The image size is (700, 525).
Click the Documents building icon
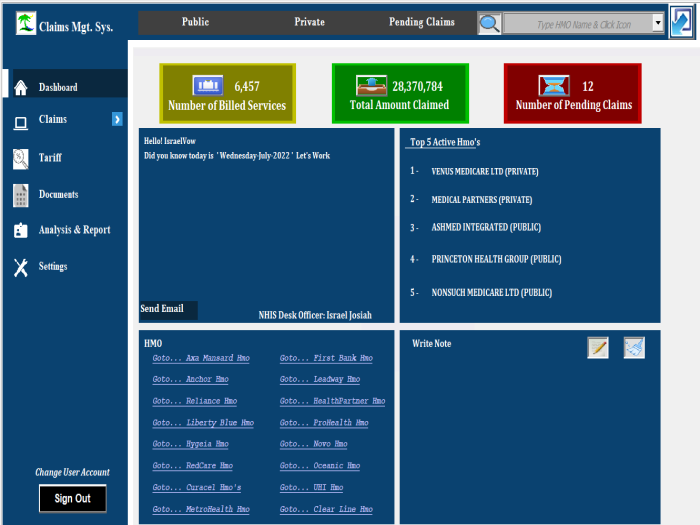click(21, 196)
